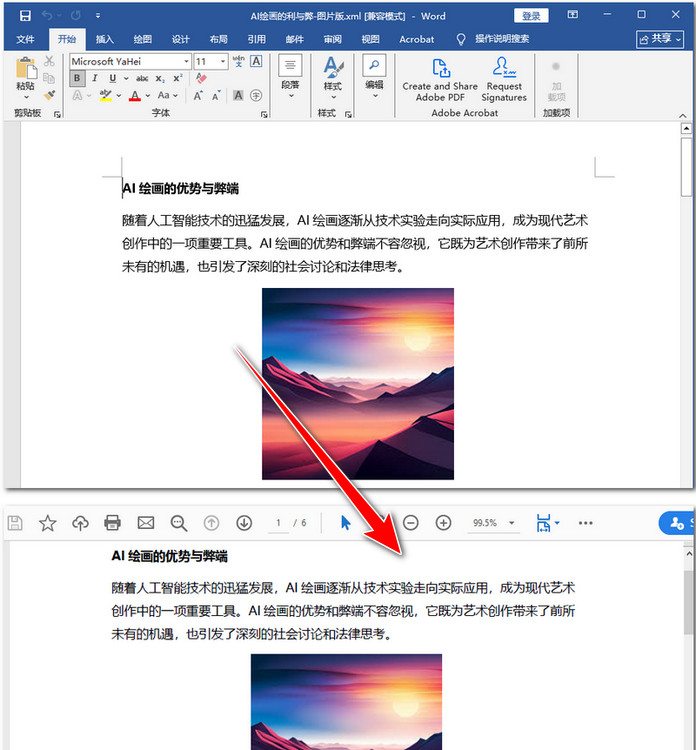The image size is (696, 750).
Task: Email the PDF using the envelope icon
Action: click(146, 523)
